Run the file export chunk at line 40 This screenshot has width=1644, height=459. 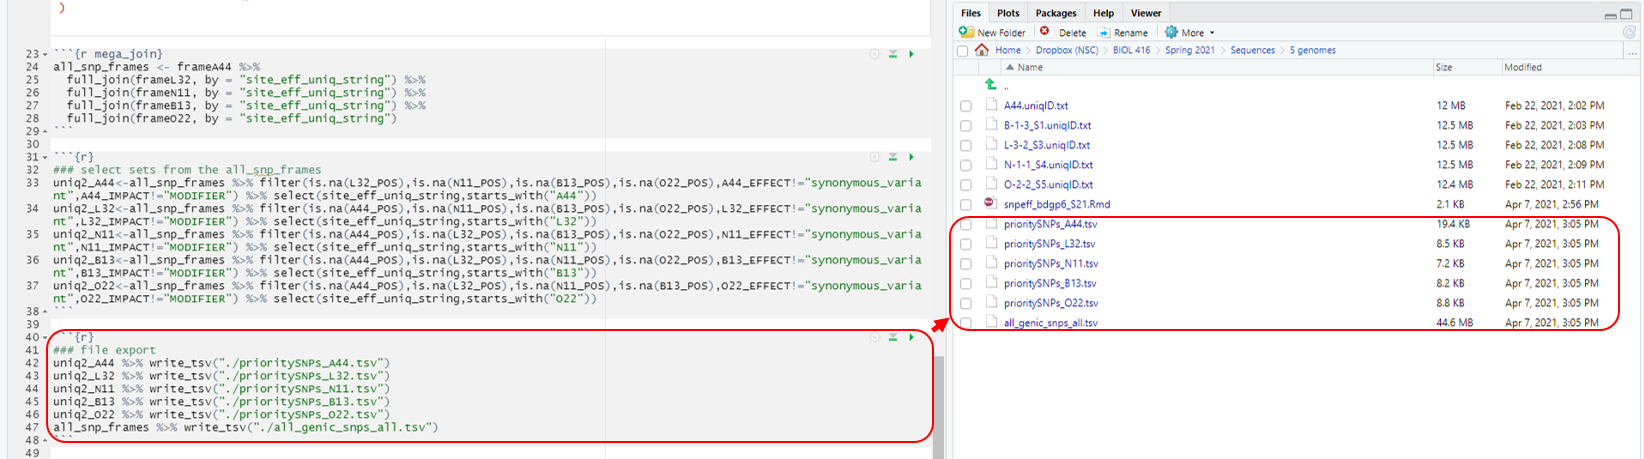coord(911,338)
